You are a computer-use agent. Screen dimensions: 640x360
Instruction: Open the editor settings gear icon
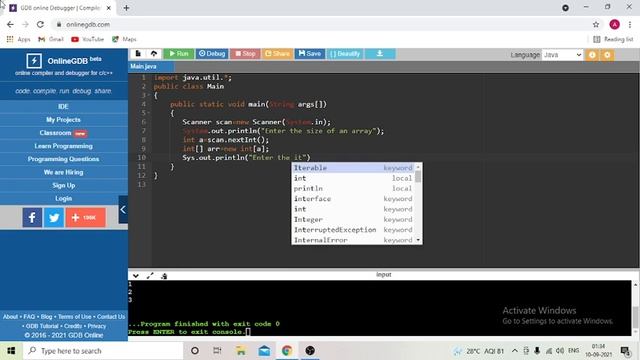pos(607,55)
